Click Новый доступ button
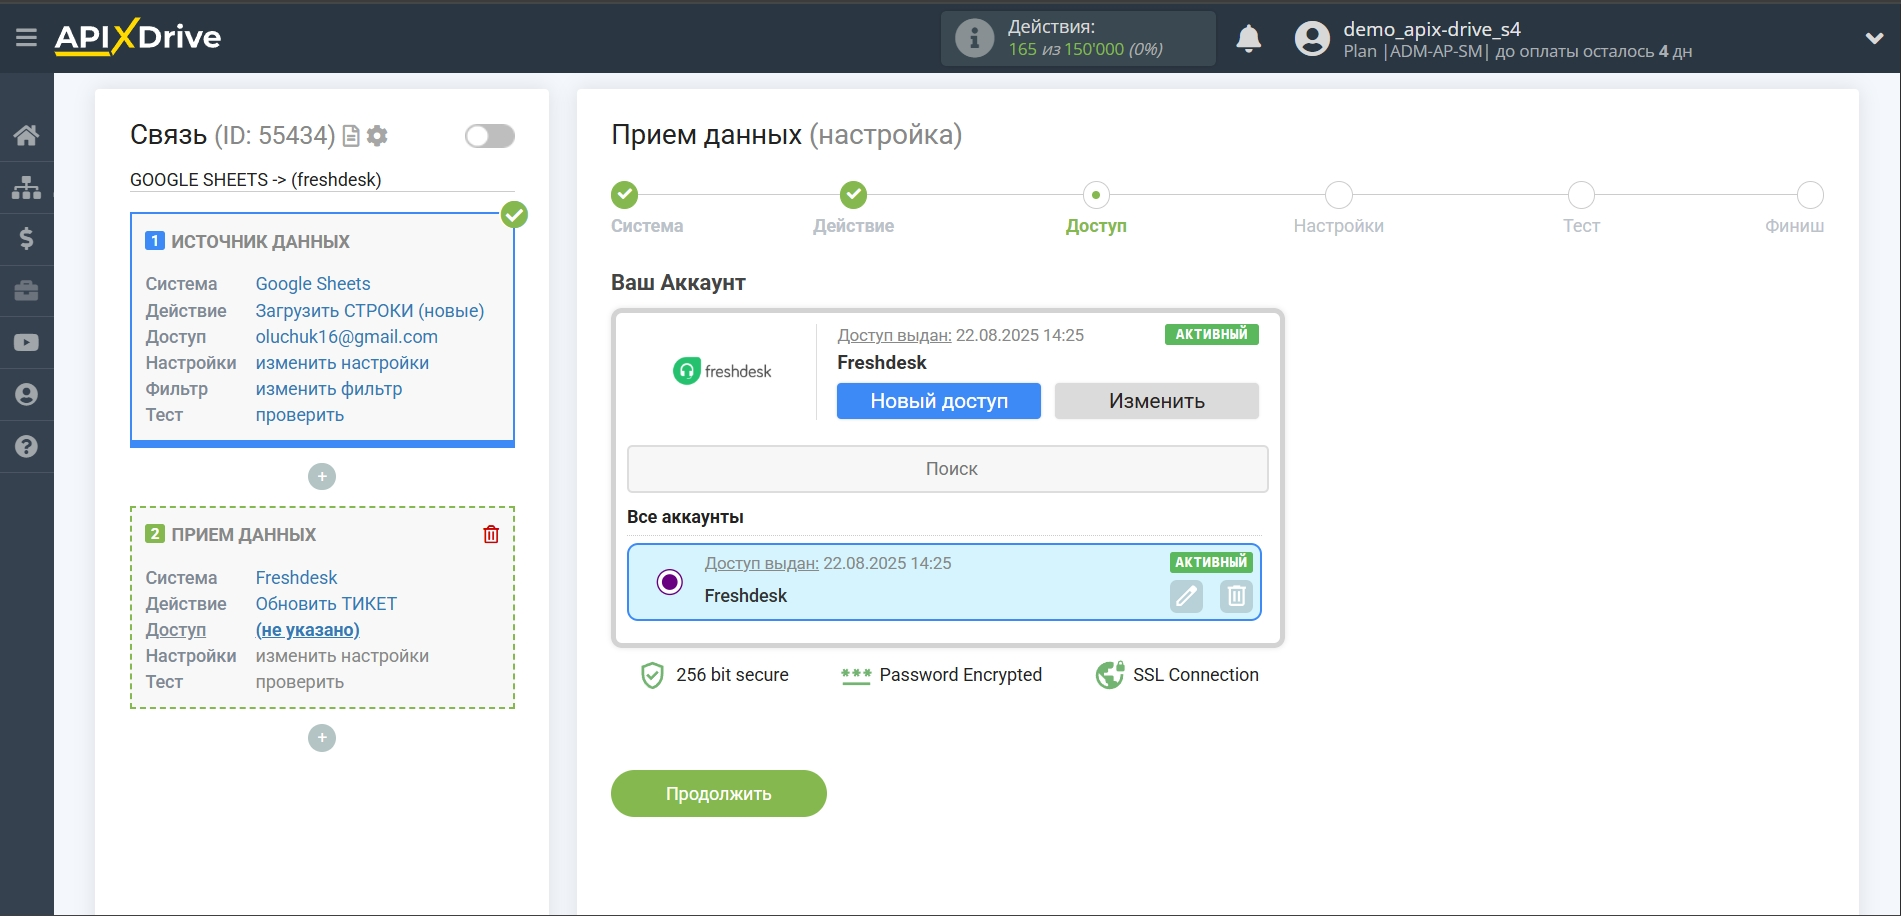 point(939,401)
